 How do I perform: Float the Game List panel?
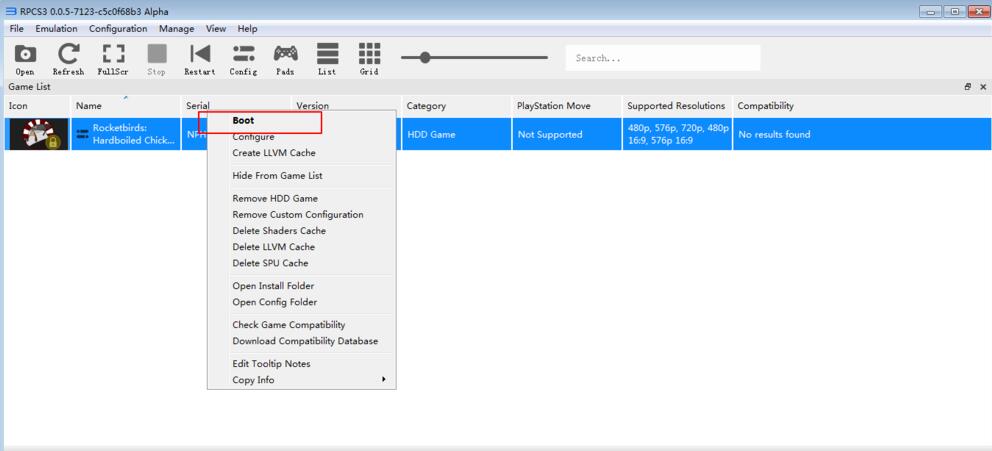[968, 87]
